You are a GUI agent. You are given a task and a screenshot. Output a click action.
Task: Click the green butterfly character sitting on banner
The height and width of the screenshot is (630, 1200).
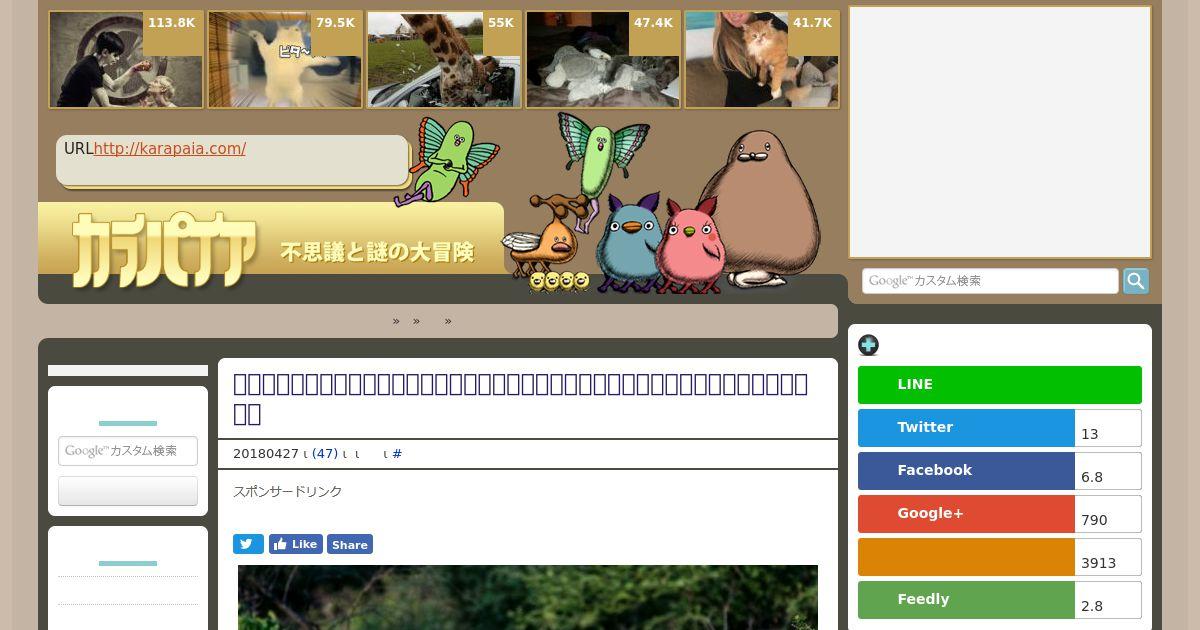point(447,160)
